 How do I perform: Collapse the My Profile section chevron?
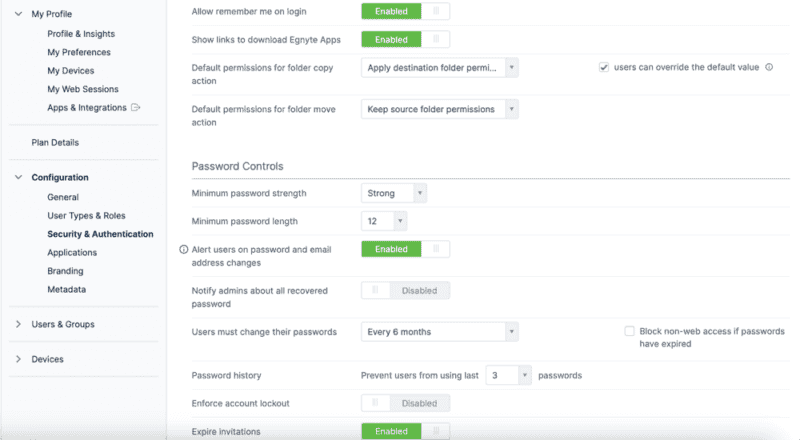click(x=18, y=15)
